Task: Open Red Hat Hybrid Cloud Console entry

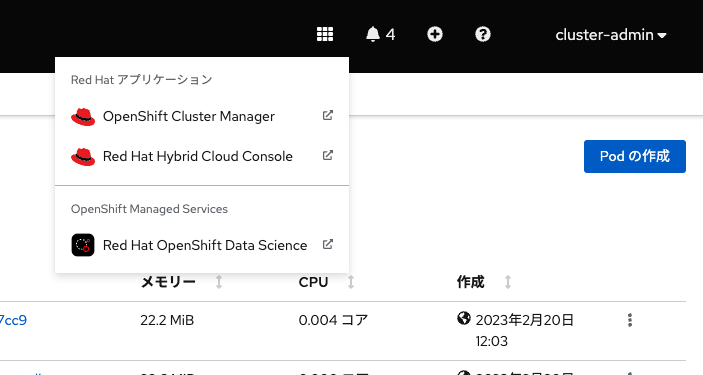Action: click(202, 156)
